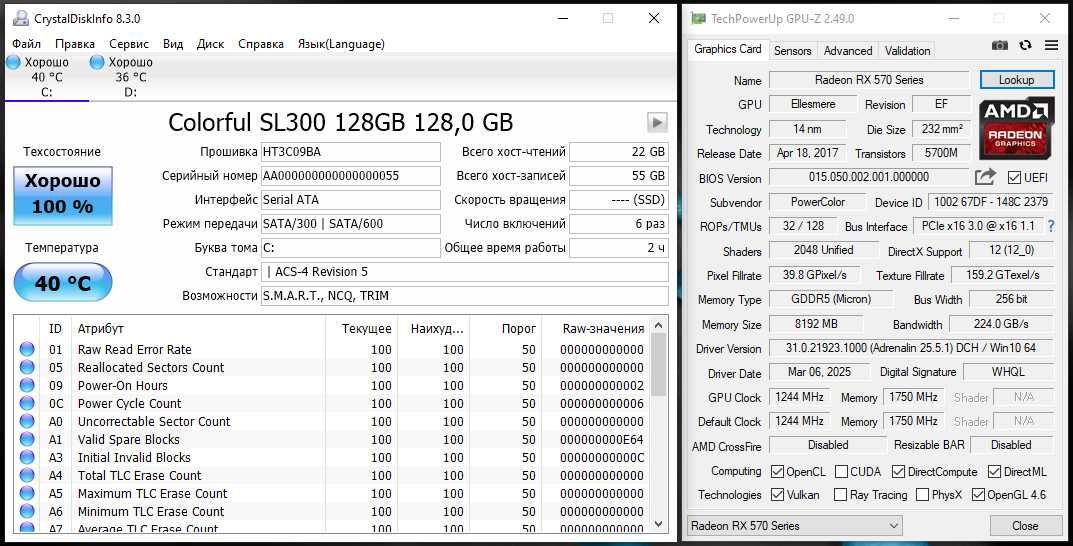
Task: Switch to the Advanced tab in GPU-Z
Action: (x=848, y=51)
